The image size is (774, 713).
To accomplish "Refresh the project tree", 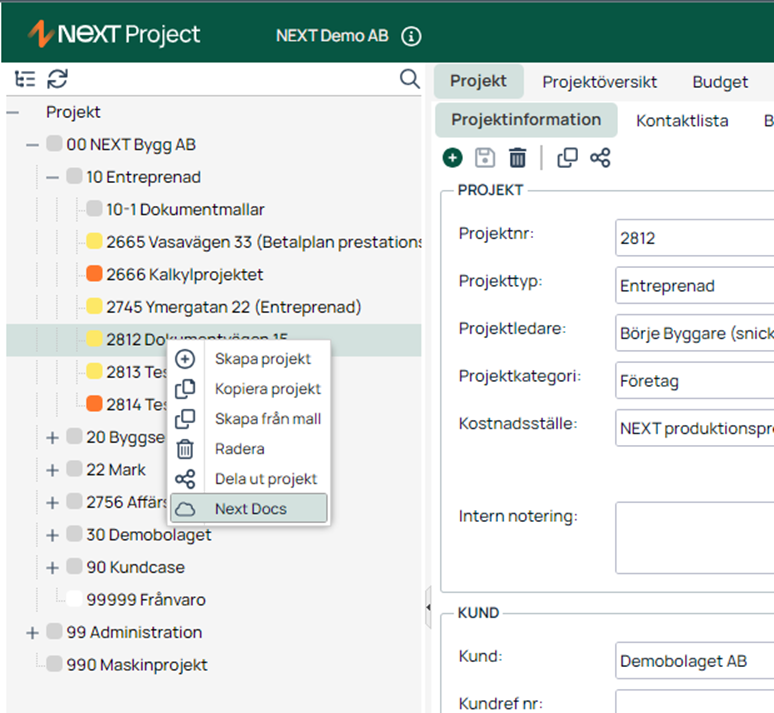I will click(57, 79).
